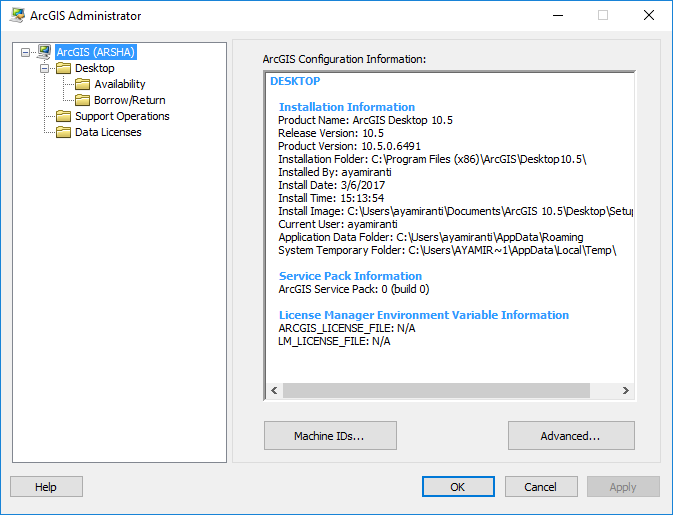Click License Manager Environment Variable Information heading

(x=424, y=315)
